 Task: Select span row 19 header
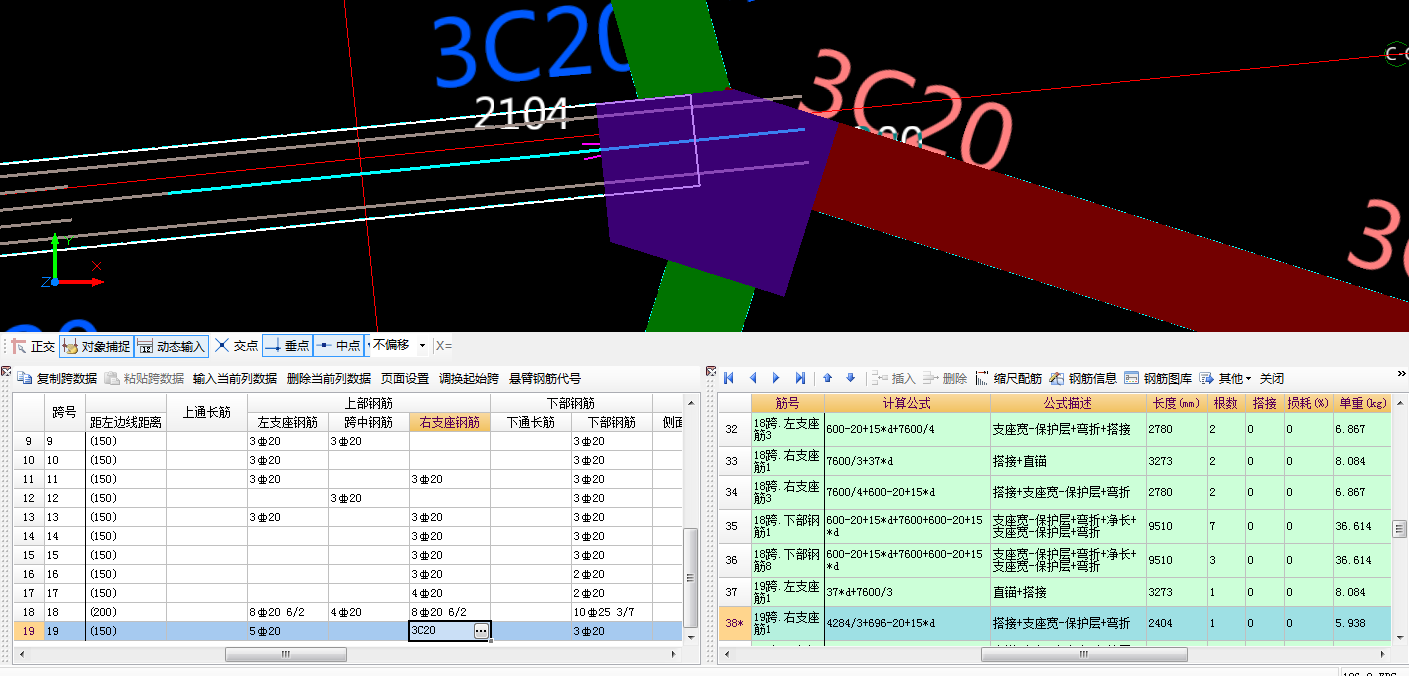click(x=29, y=631)
